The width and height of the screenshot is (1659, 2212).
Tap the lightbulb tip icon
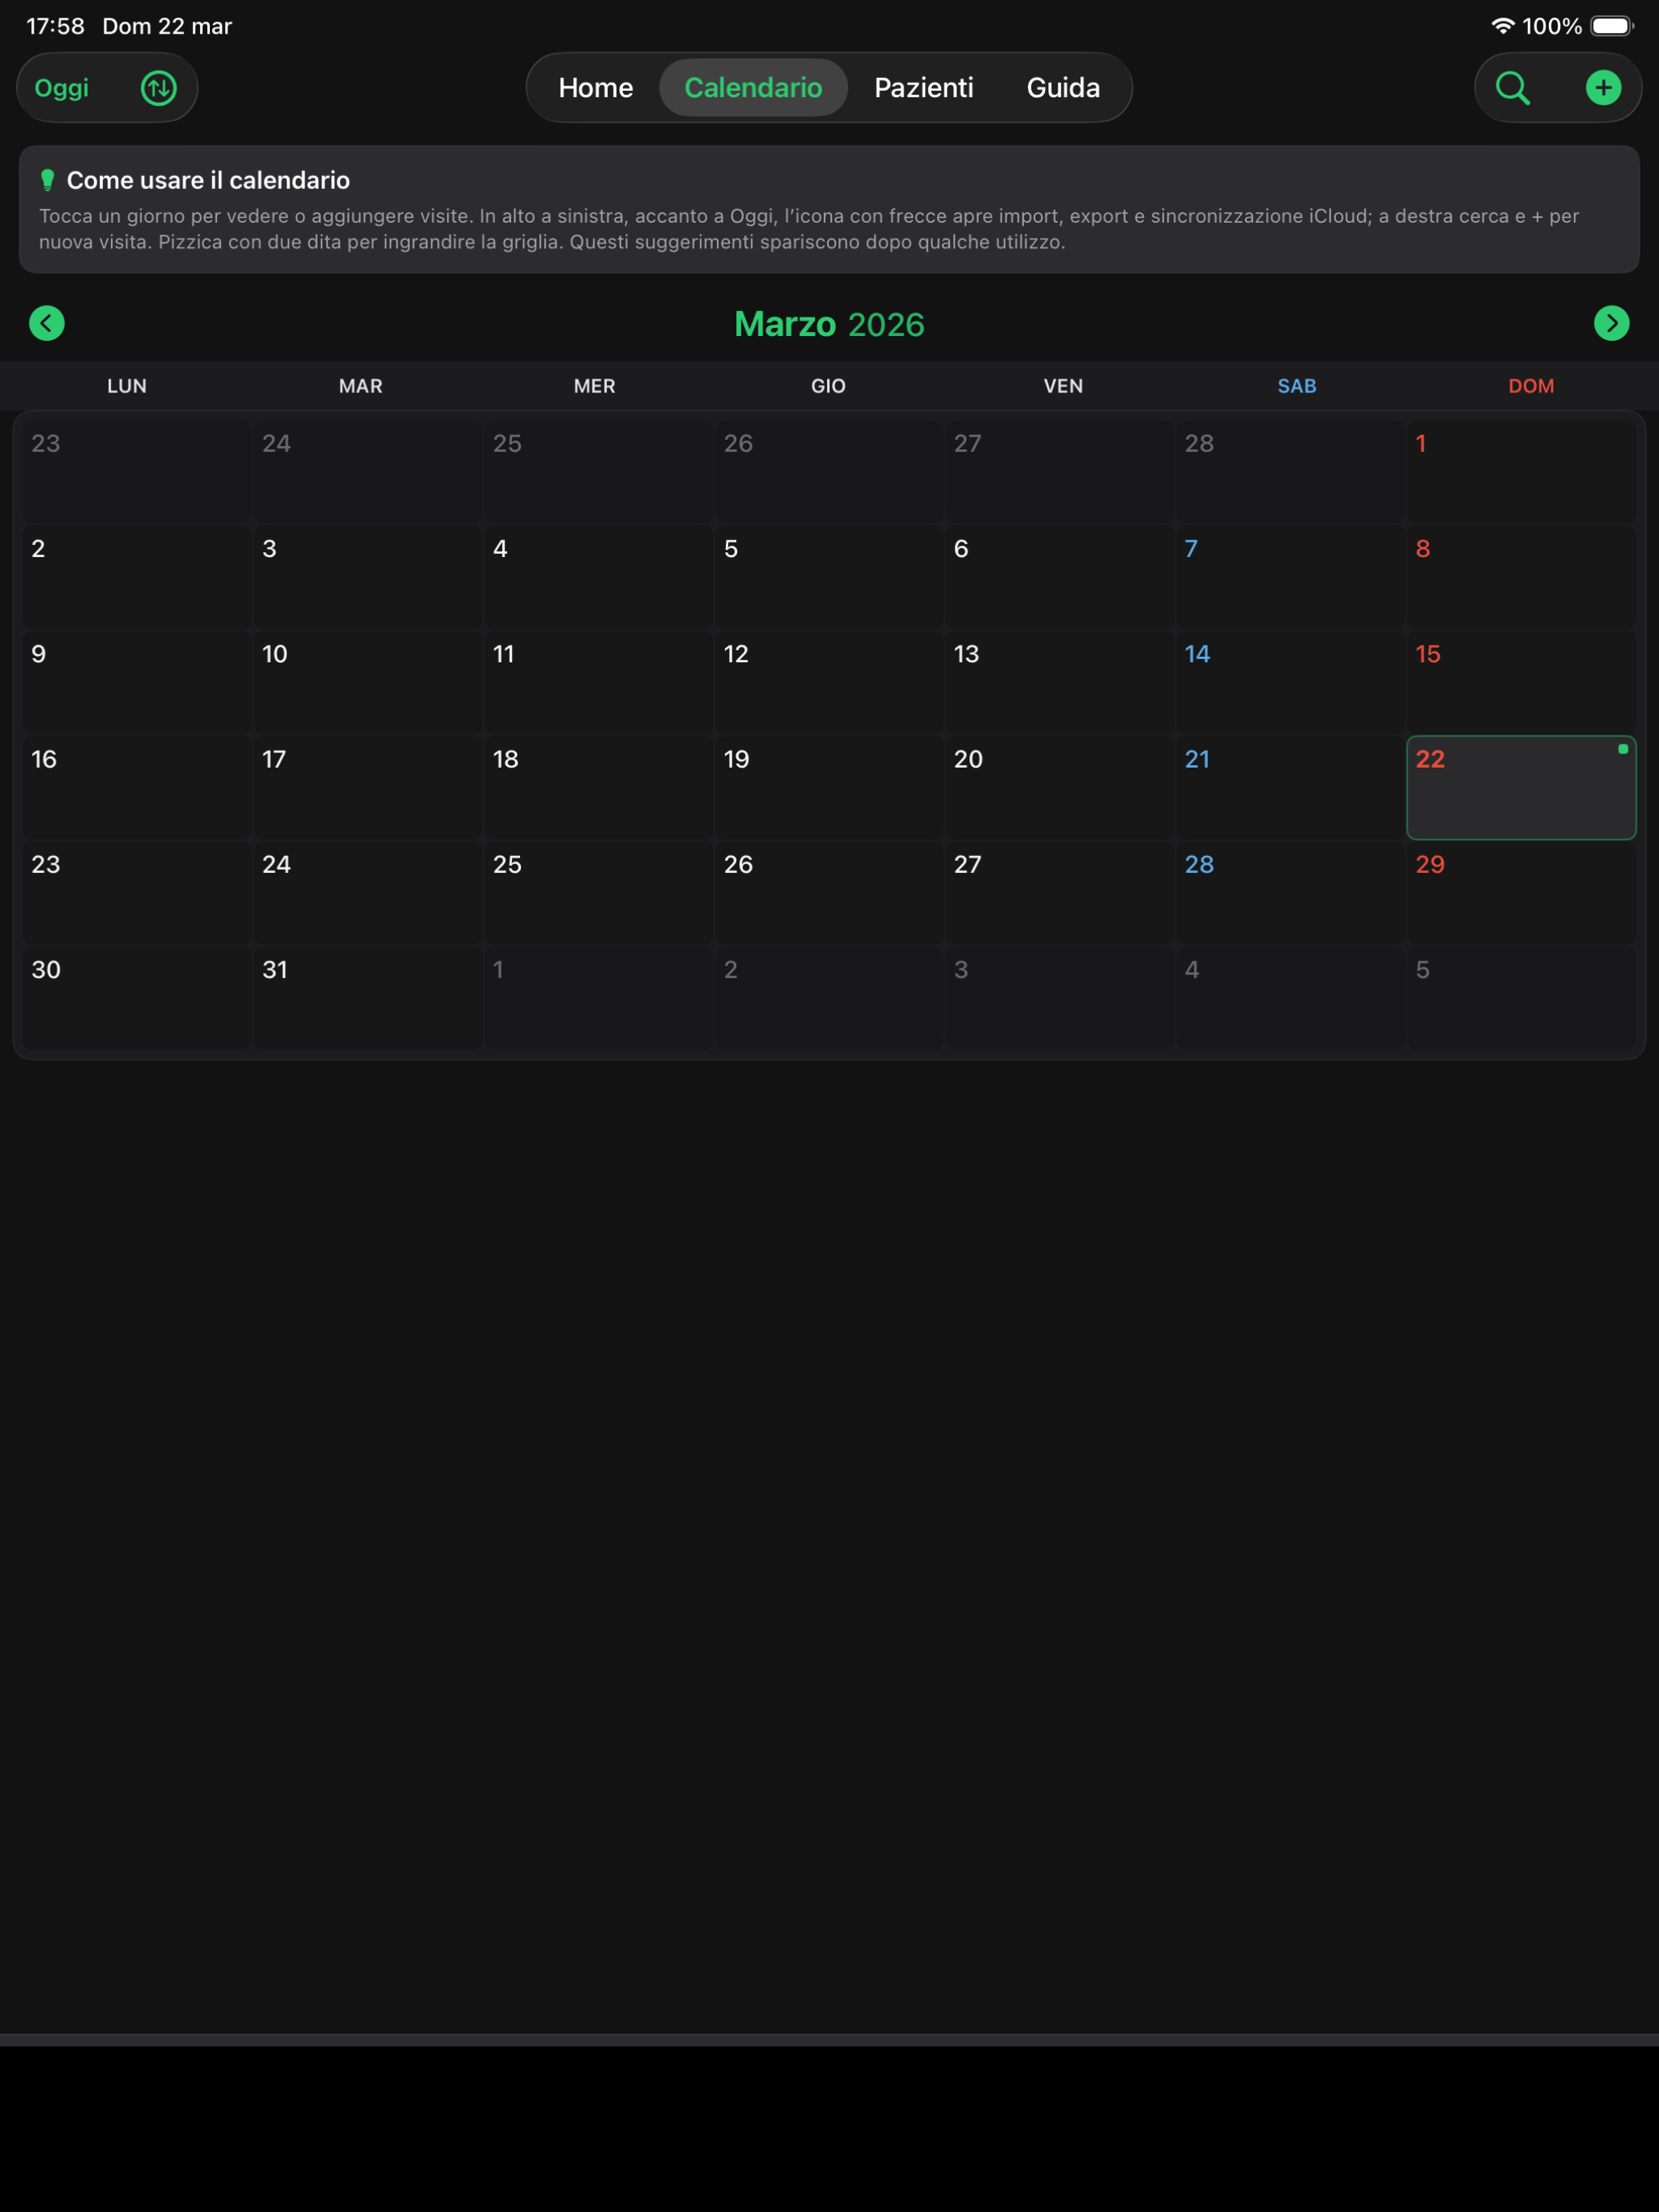tap(47, 180)
